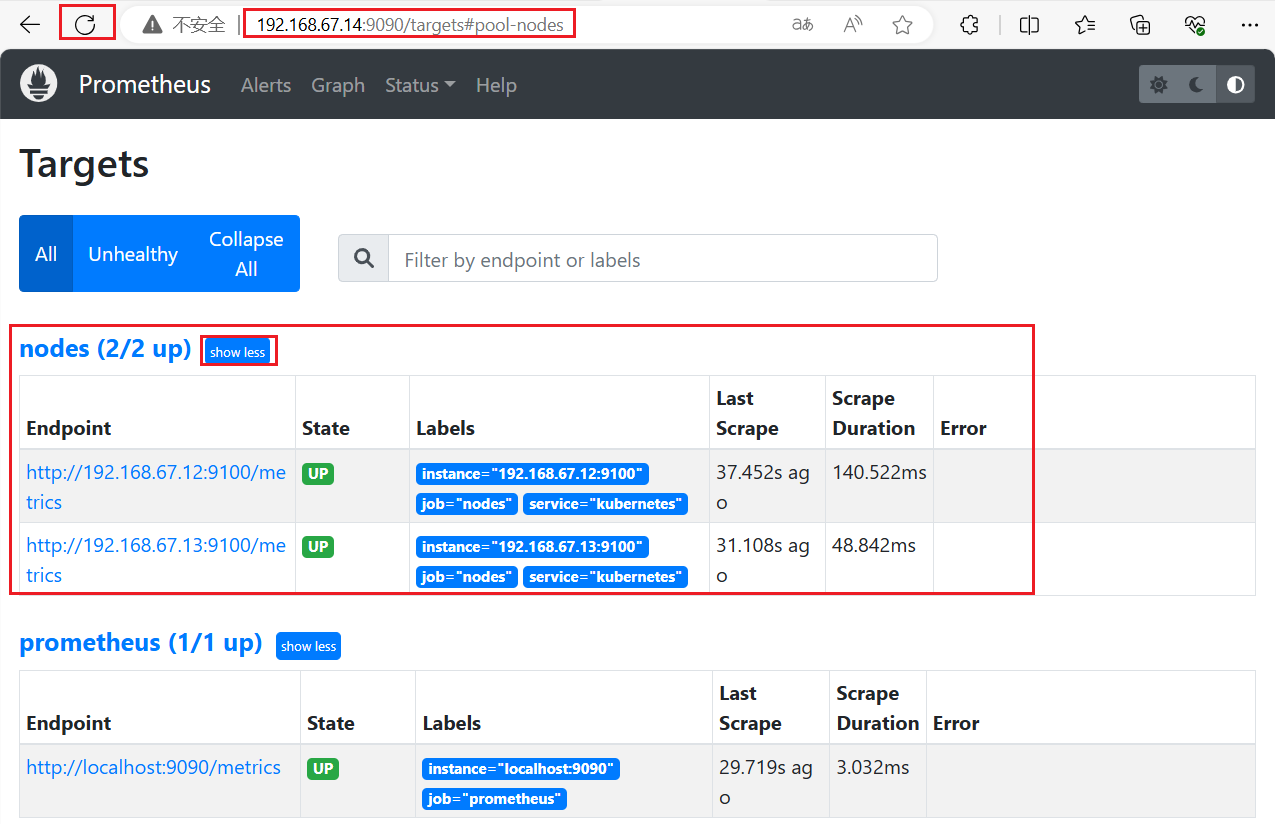The image size is (1275, 824).
Task: Add page to favorites star icon
Action: pyautogui.click(x=903, y=25)
